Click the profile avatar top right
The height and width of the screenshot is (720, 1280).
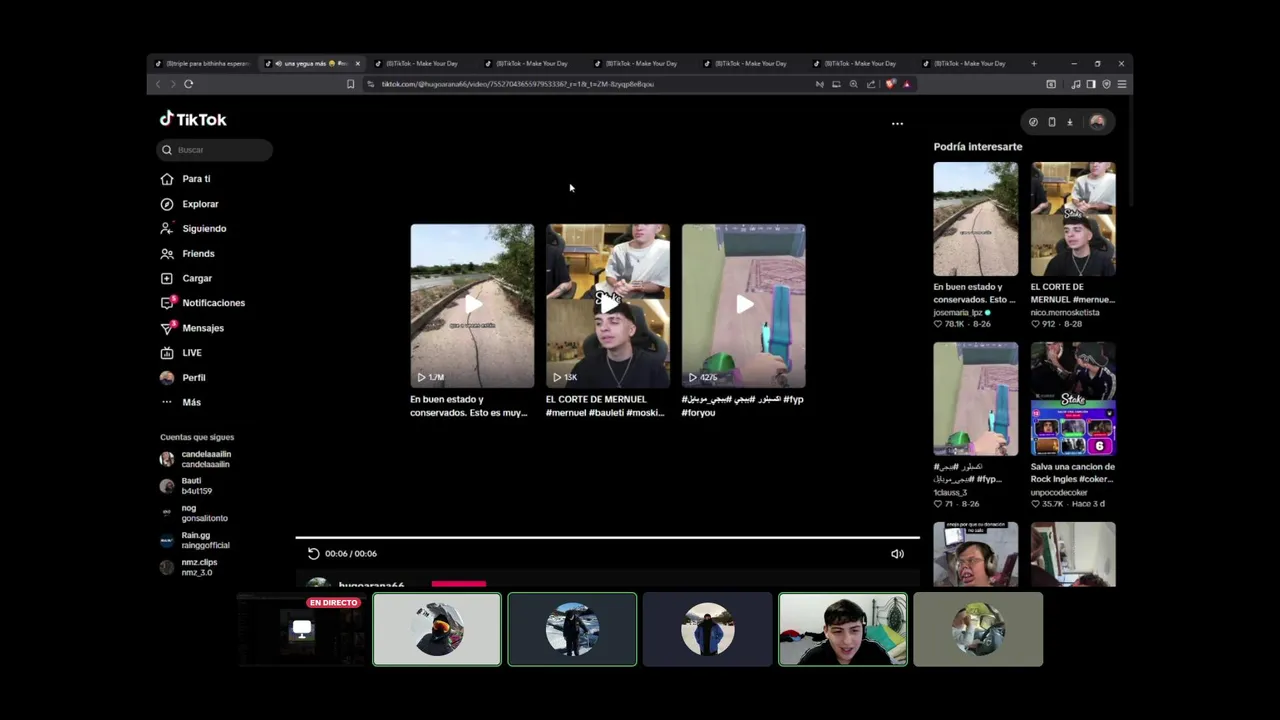[1097, 122]
